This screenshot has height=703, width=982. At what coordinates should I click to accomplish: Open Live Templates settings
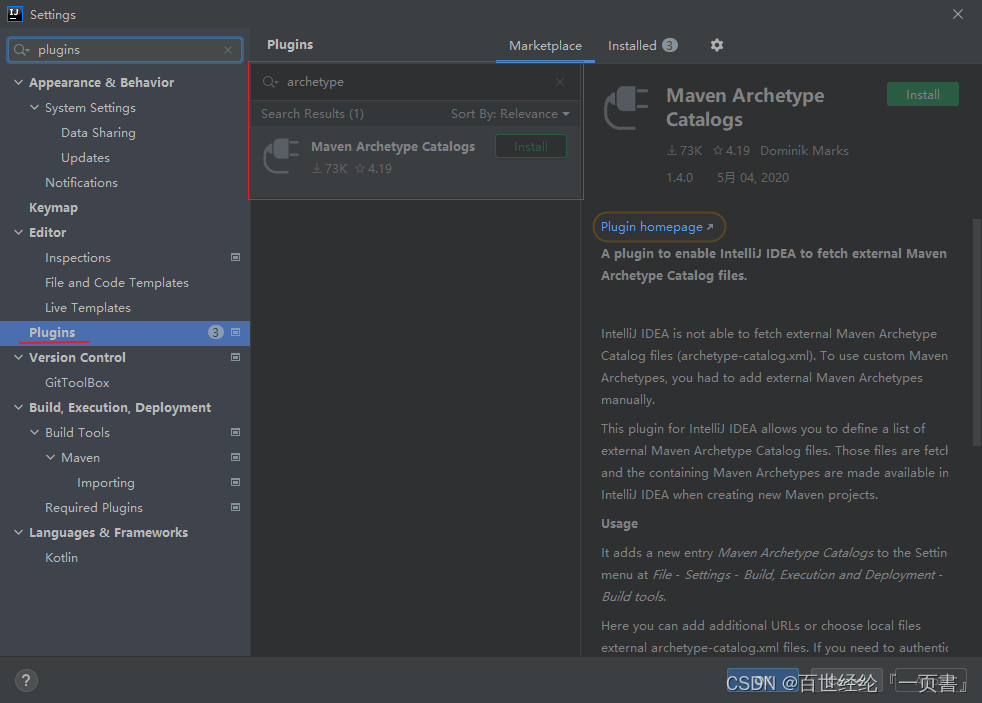(88, 308)
